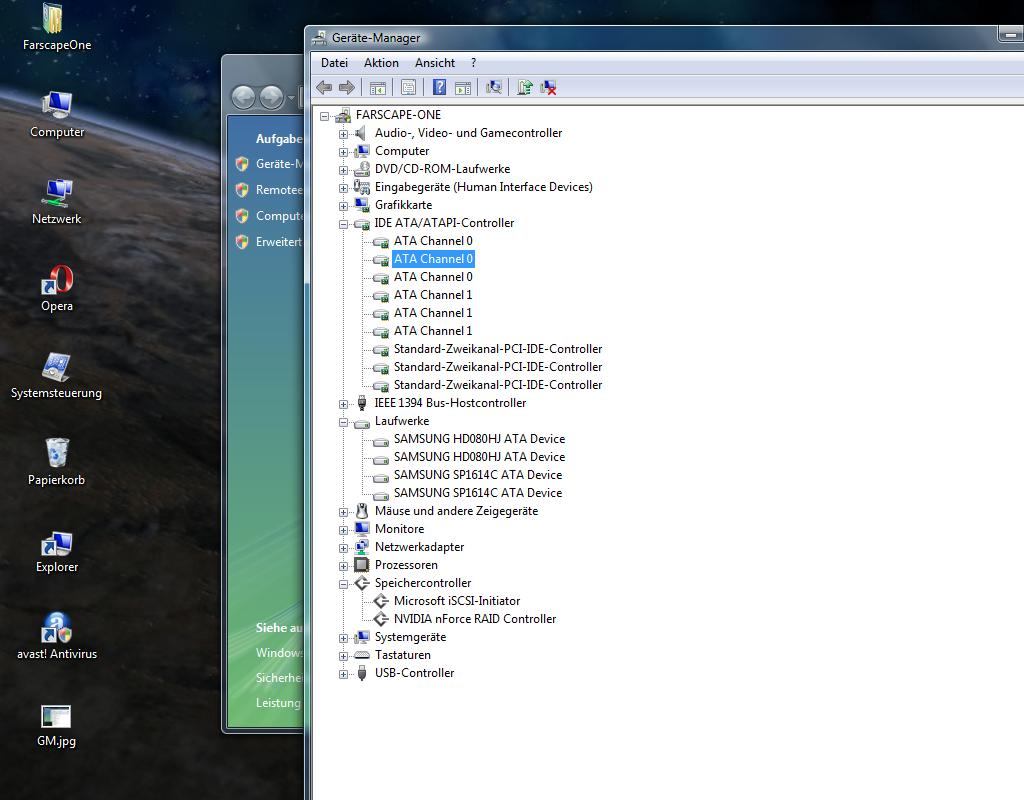
Task: Collapse the Speichercontroller node
Action: (x=344, y=584)
